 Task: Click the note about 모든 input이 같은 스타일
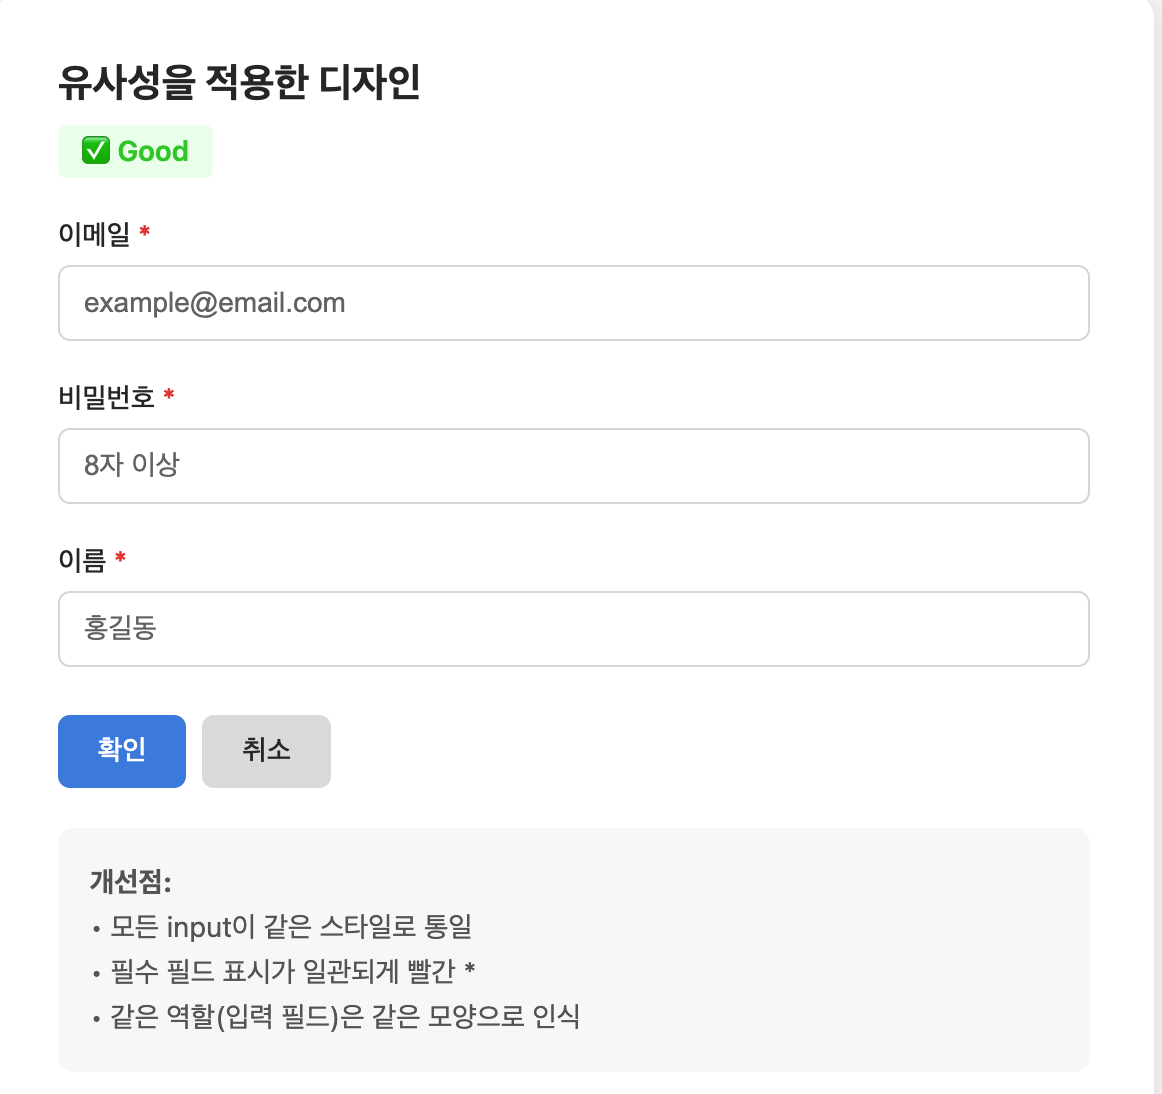click(290, 926)
